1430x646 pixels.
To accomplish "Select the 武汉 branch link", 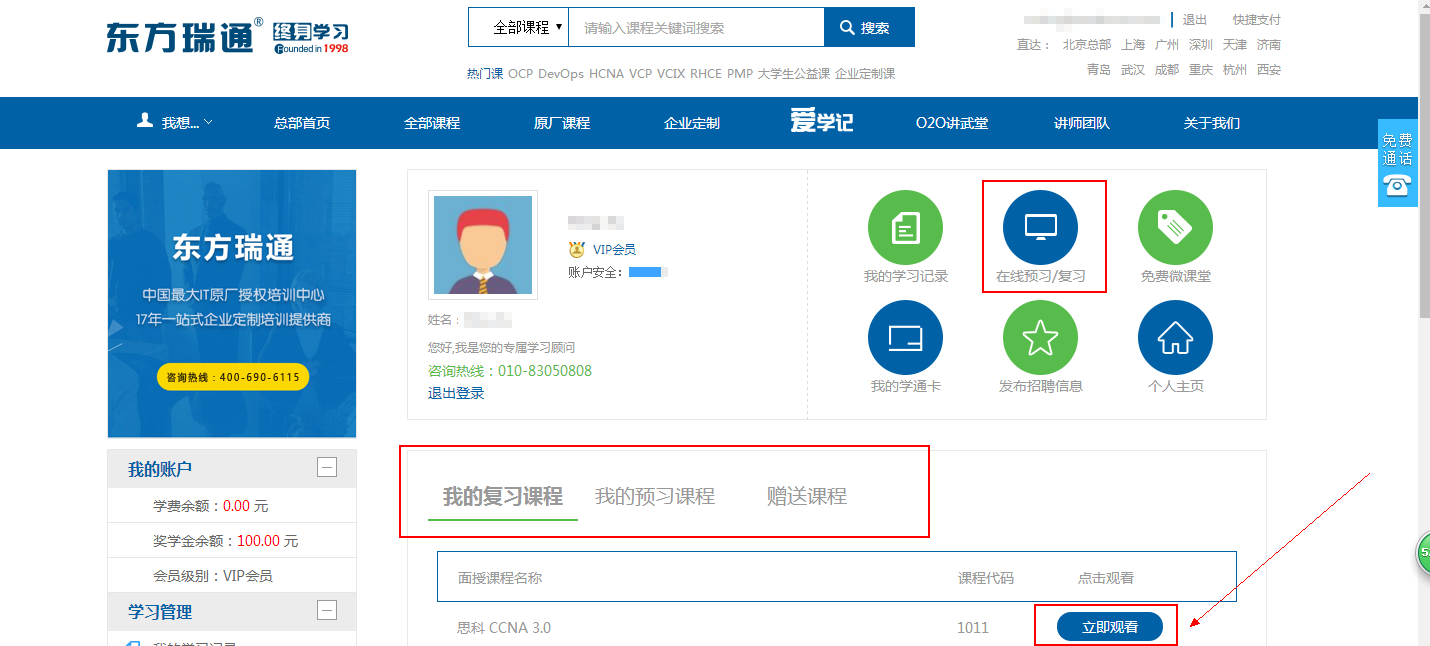I will click(1133, 70).
